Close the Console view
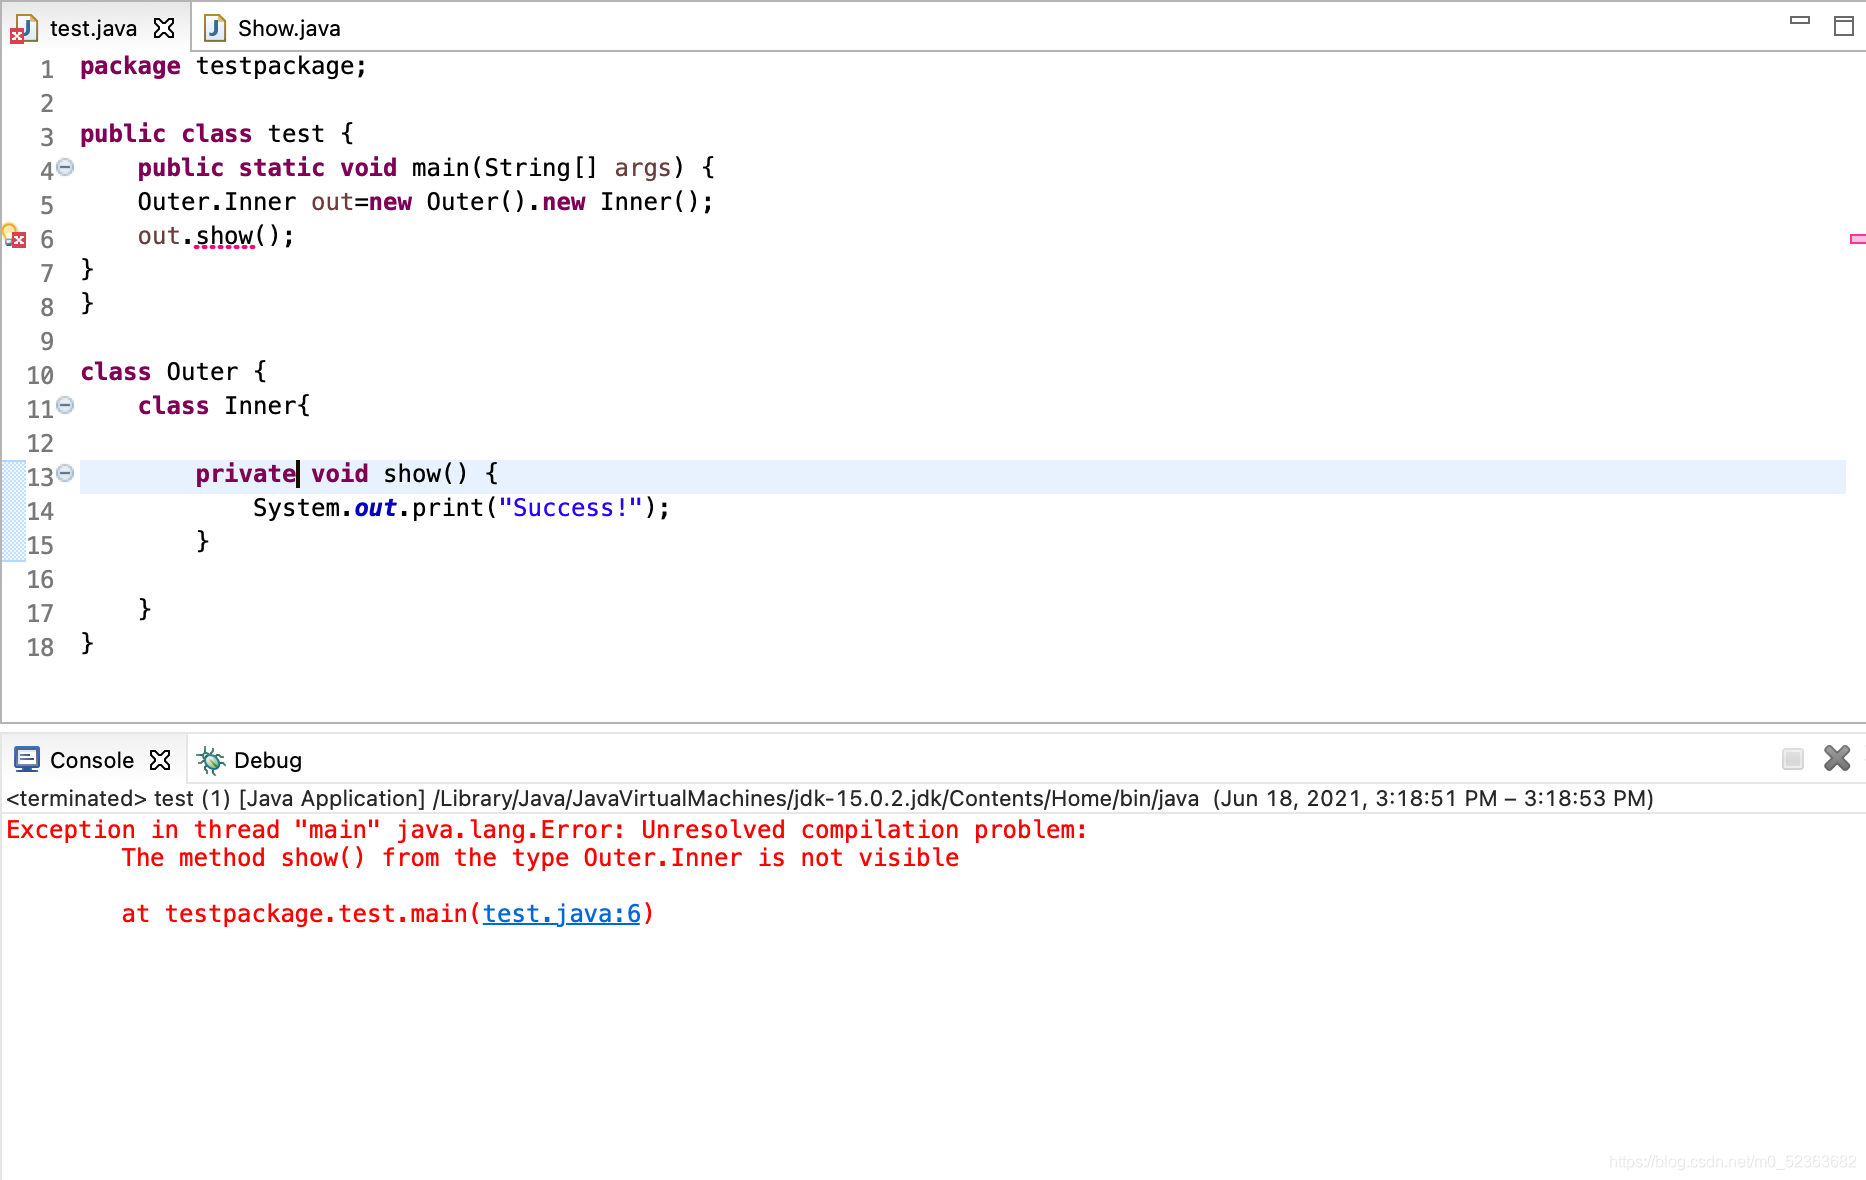 (x=160, y=760)
